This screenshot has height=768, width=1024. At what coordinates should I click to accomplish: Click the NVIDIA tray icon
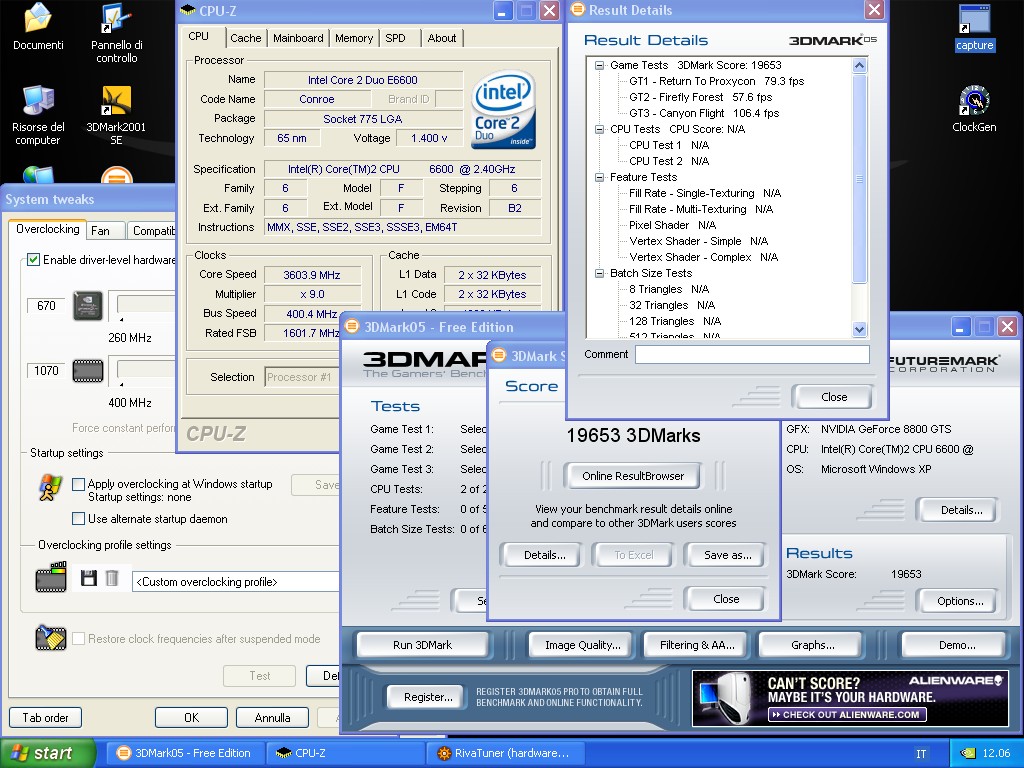coord(968,753)
